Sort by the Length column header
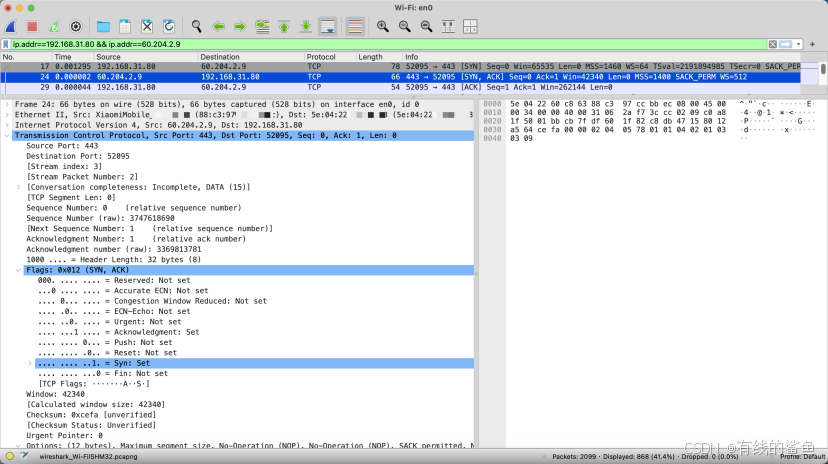The image size is (828, 464). coord(379,56)
